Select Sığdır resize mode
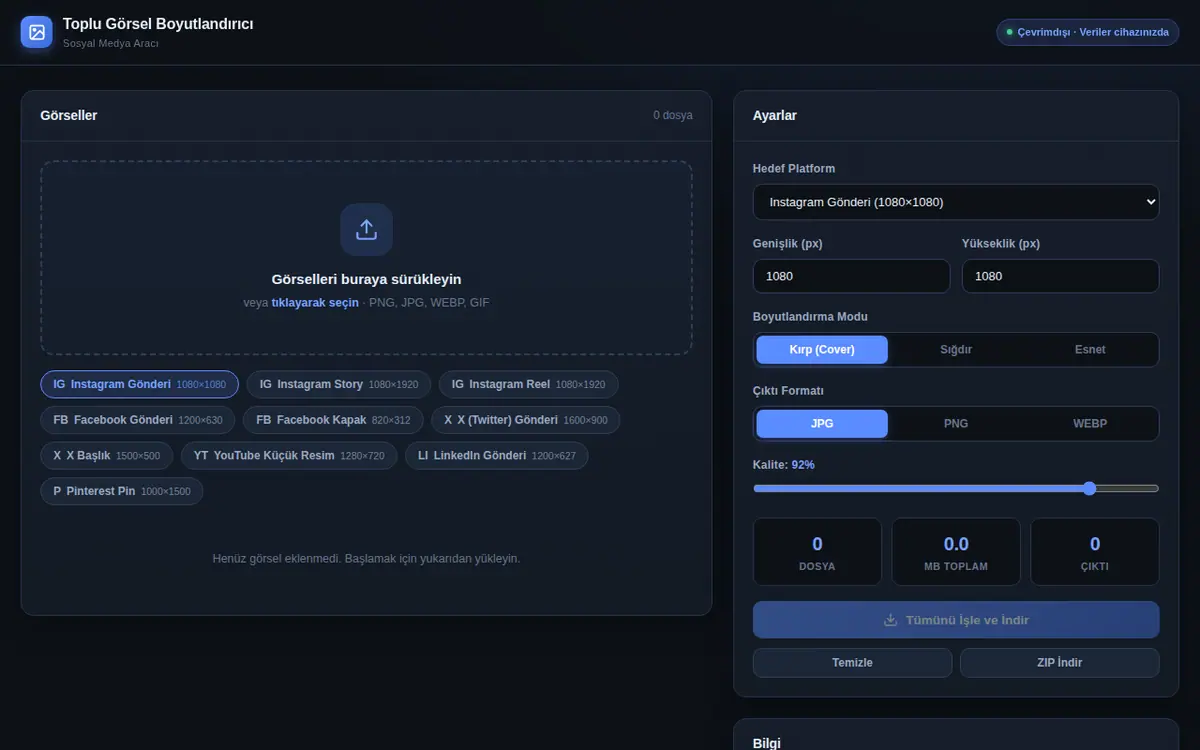Image resolution: width=1200 pixels, height=750 pixels. coord(956,350)
